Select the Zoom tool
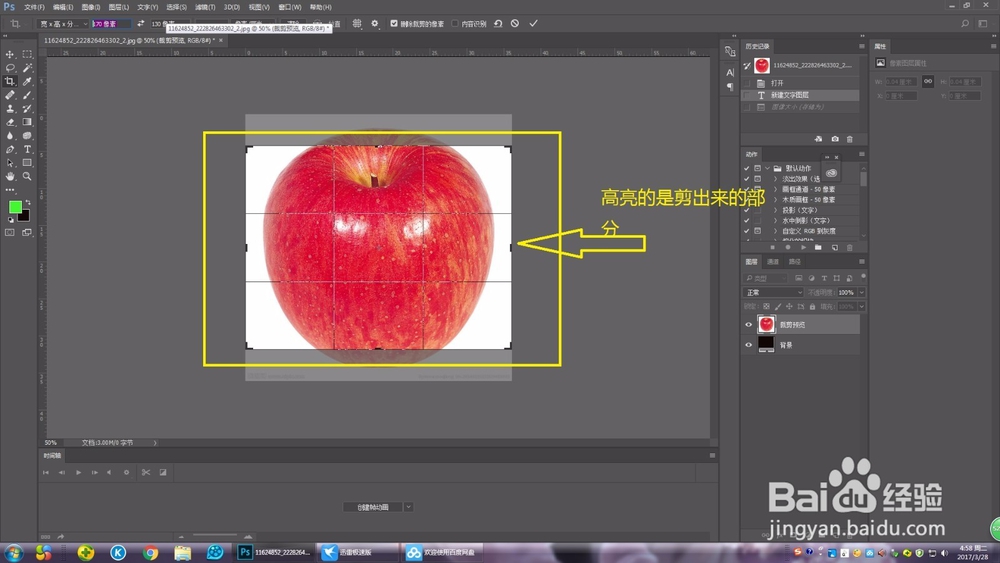1000x563 pixels. (27, 176)
